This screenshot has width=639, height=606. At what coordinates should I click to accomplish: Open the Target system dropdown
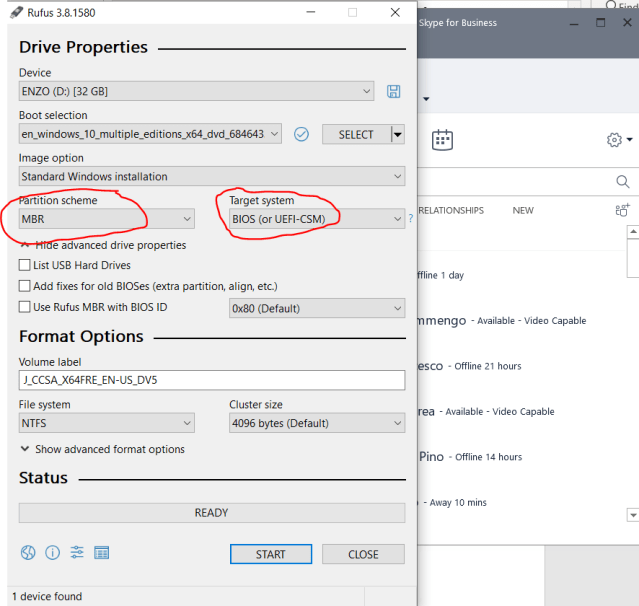[x=310, y=219]
